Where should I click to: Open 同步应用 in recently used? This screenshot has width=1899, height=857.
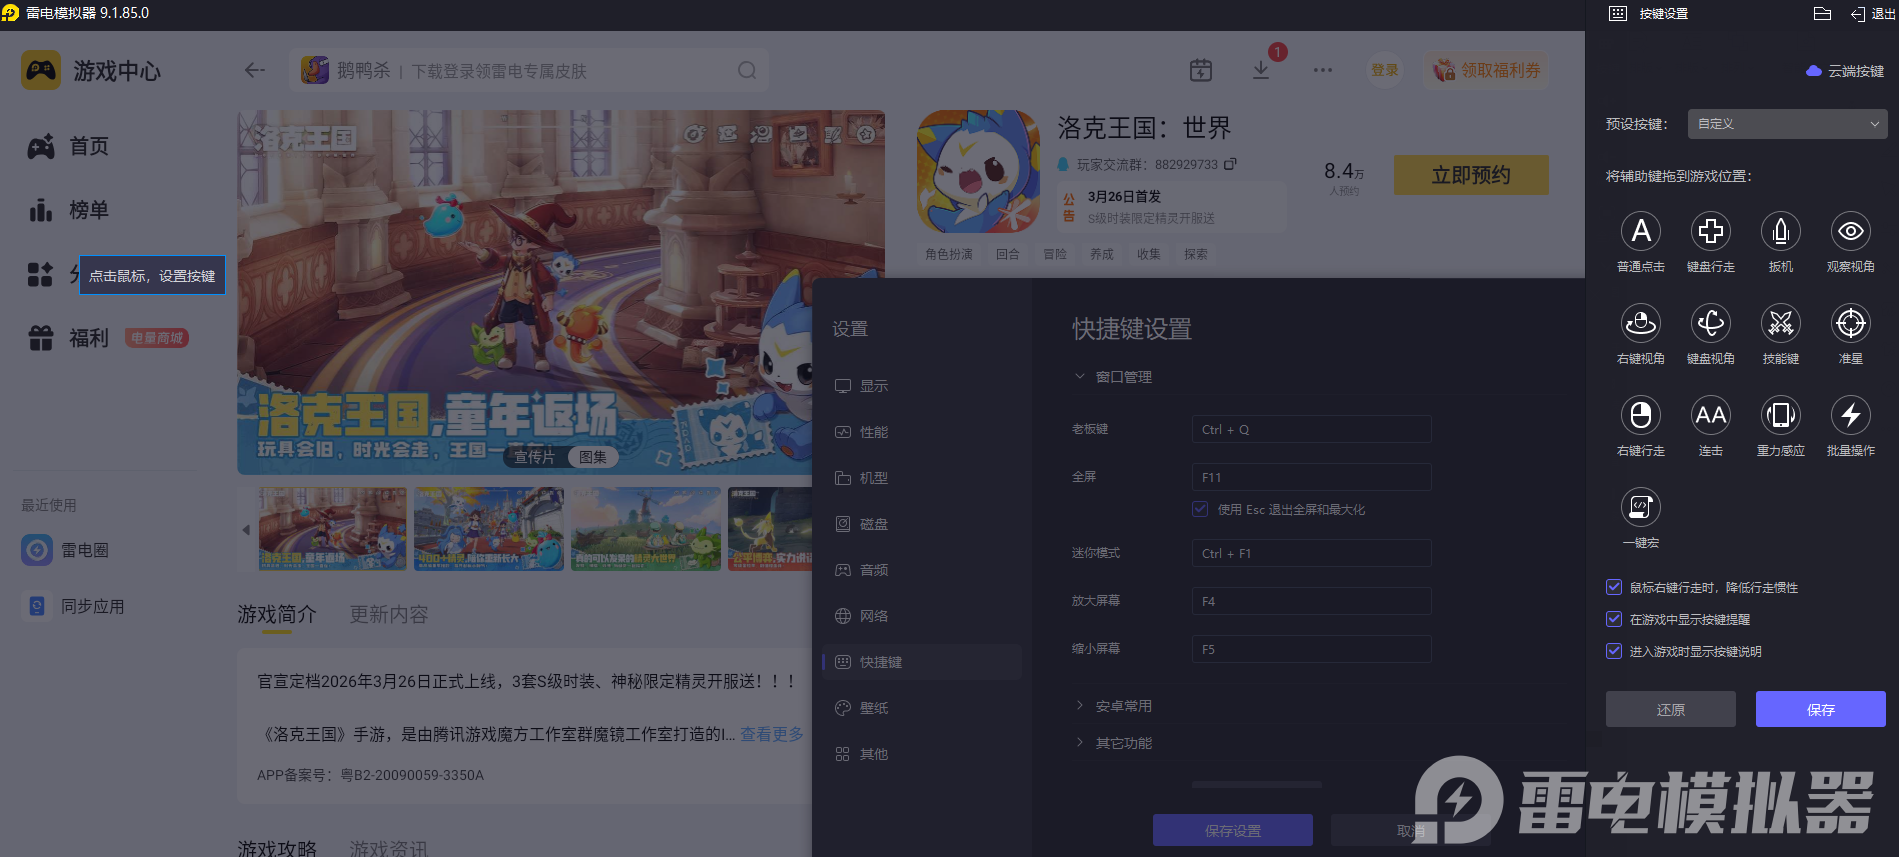click(x=74, y=606)
